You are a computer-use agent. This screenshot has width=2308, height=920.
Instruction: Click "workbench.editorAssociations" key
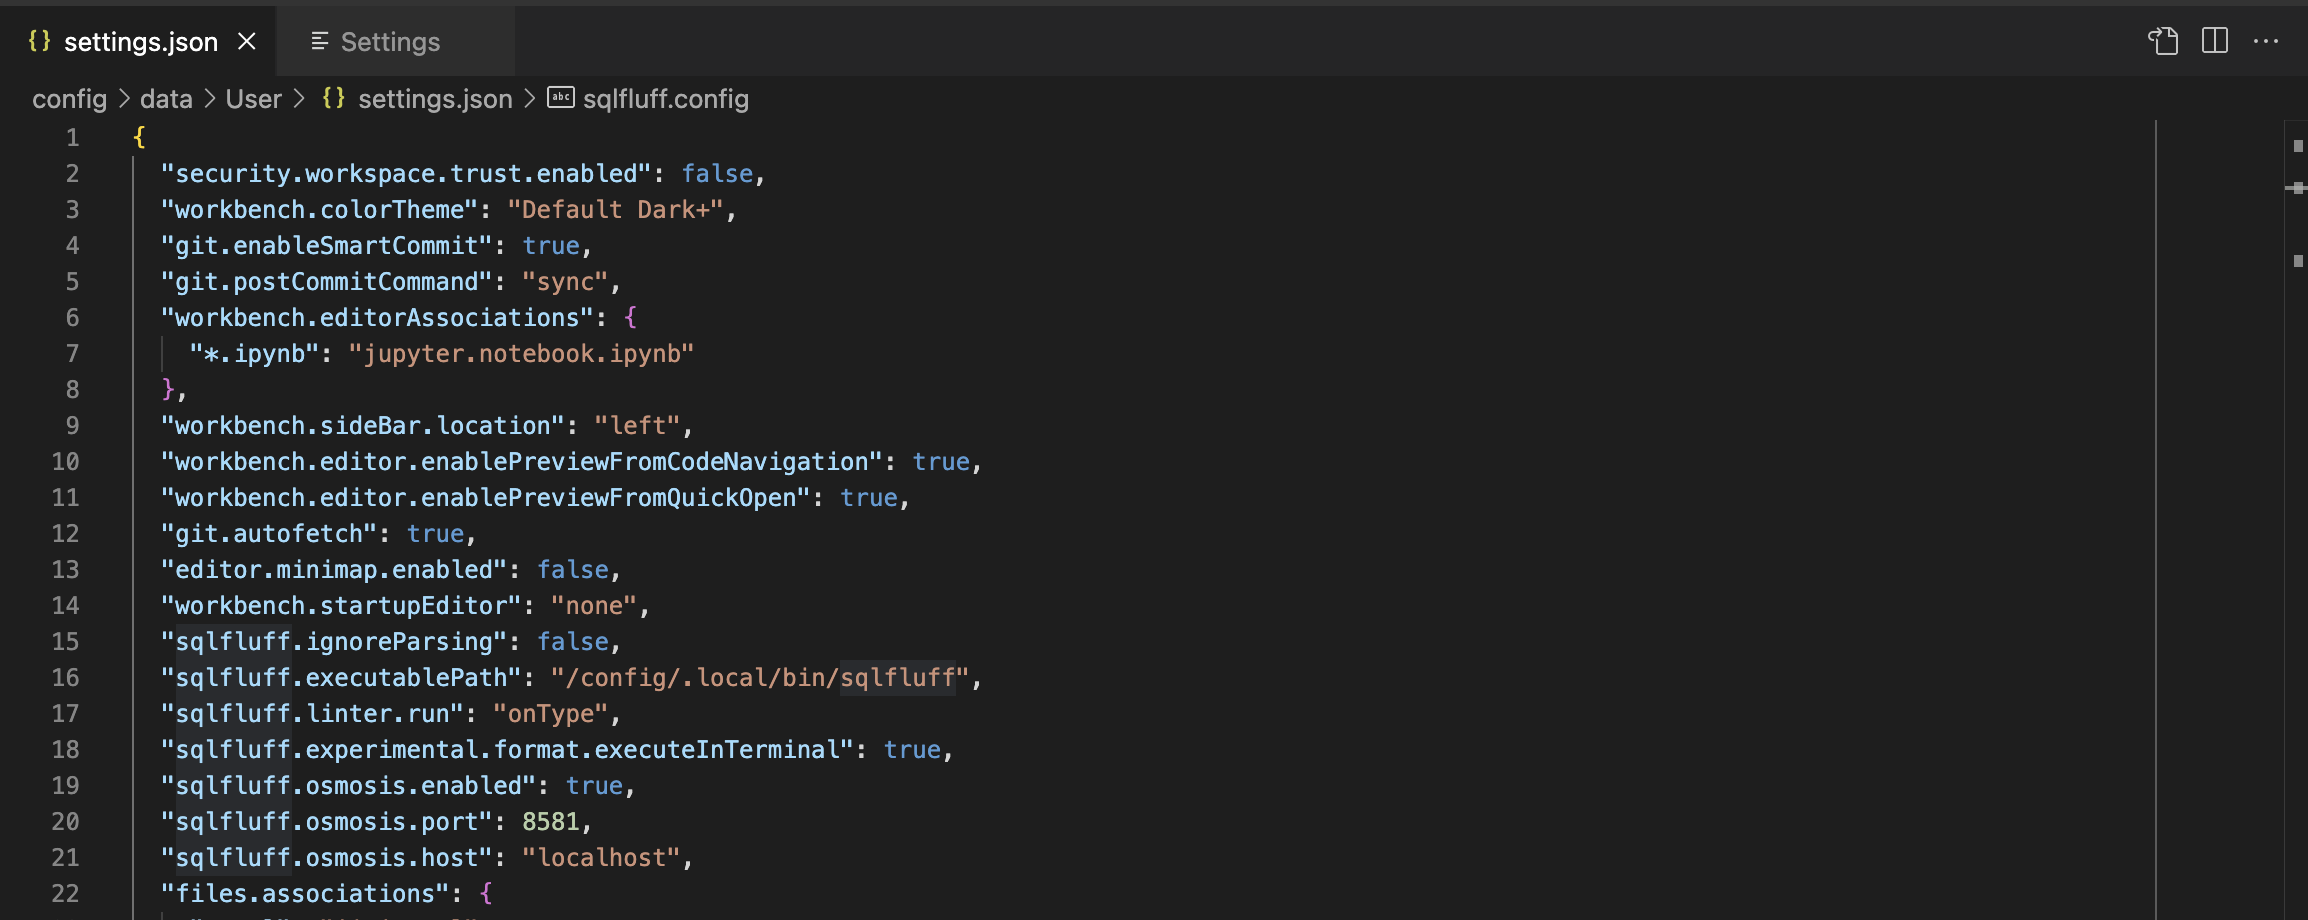(x=377, y=317)
